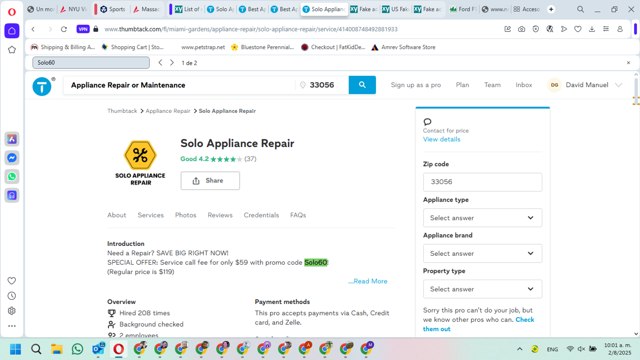640x360 pixels.
Task: Click the blue search button
Action: point(362,85)
